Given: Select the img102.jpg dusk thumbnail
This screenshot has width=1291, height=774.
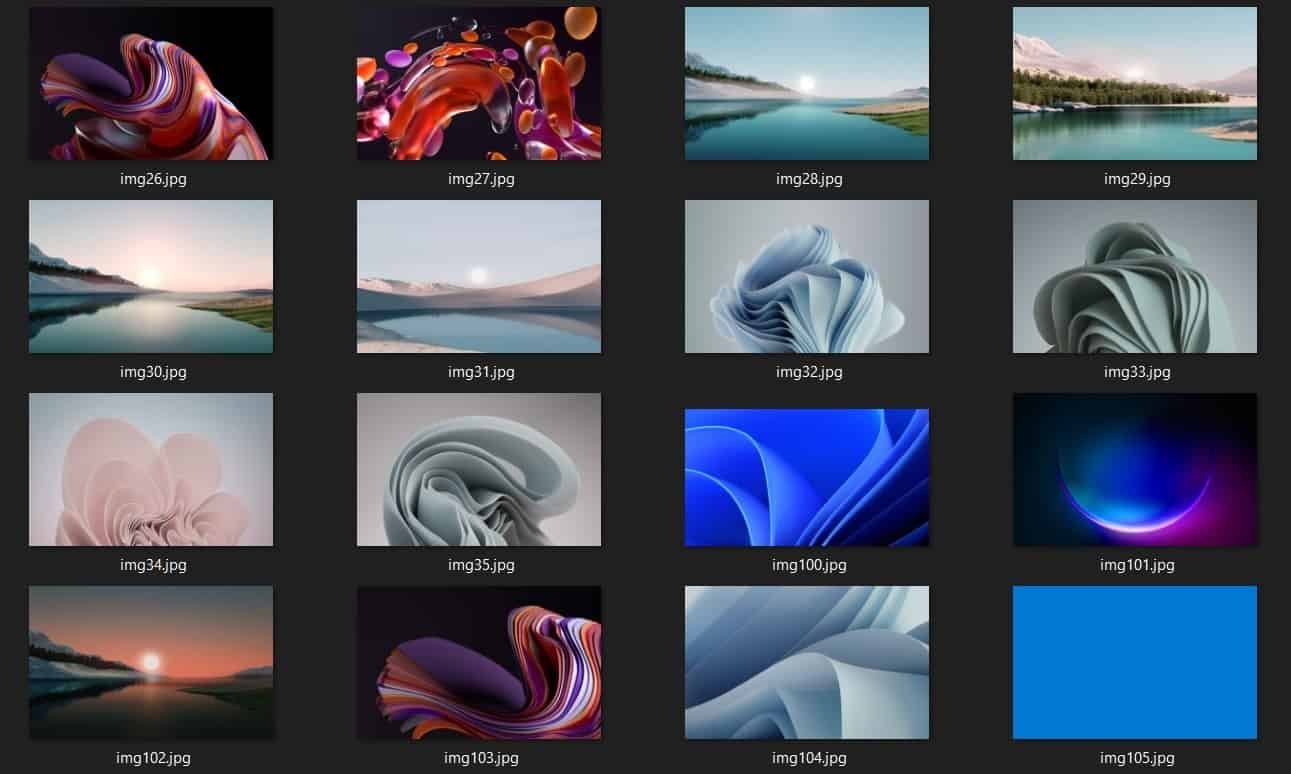Looking at the screenshot, I should click(151, 662).
